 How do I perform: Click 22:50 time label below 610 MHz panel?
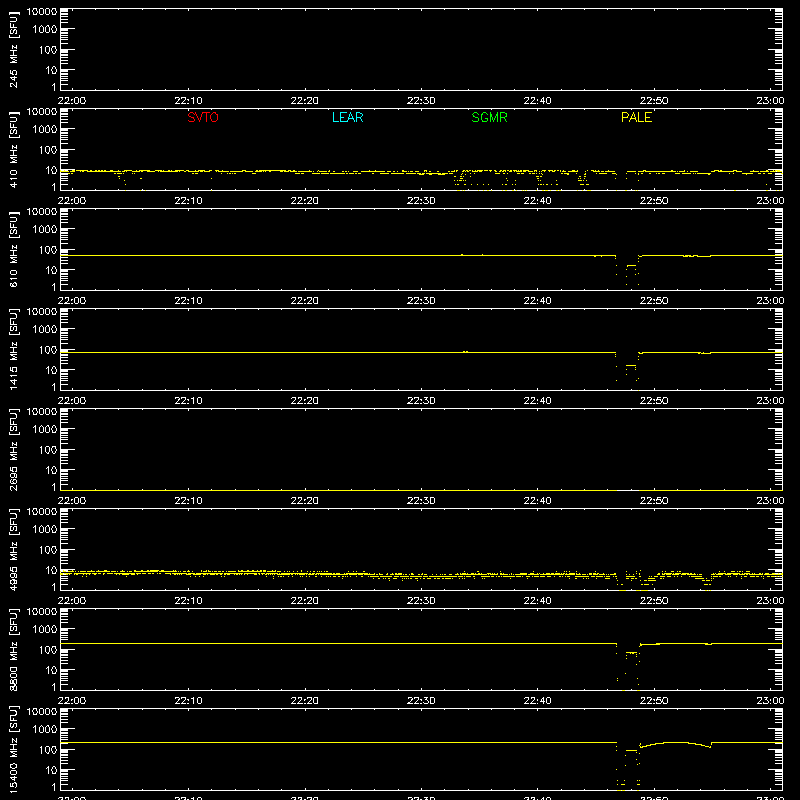pos(654,301)
